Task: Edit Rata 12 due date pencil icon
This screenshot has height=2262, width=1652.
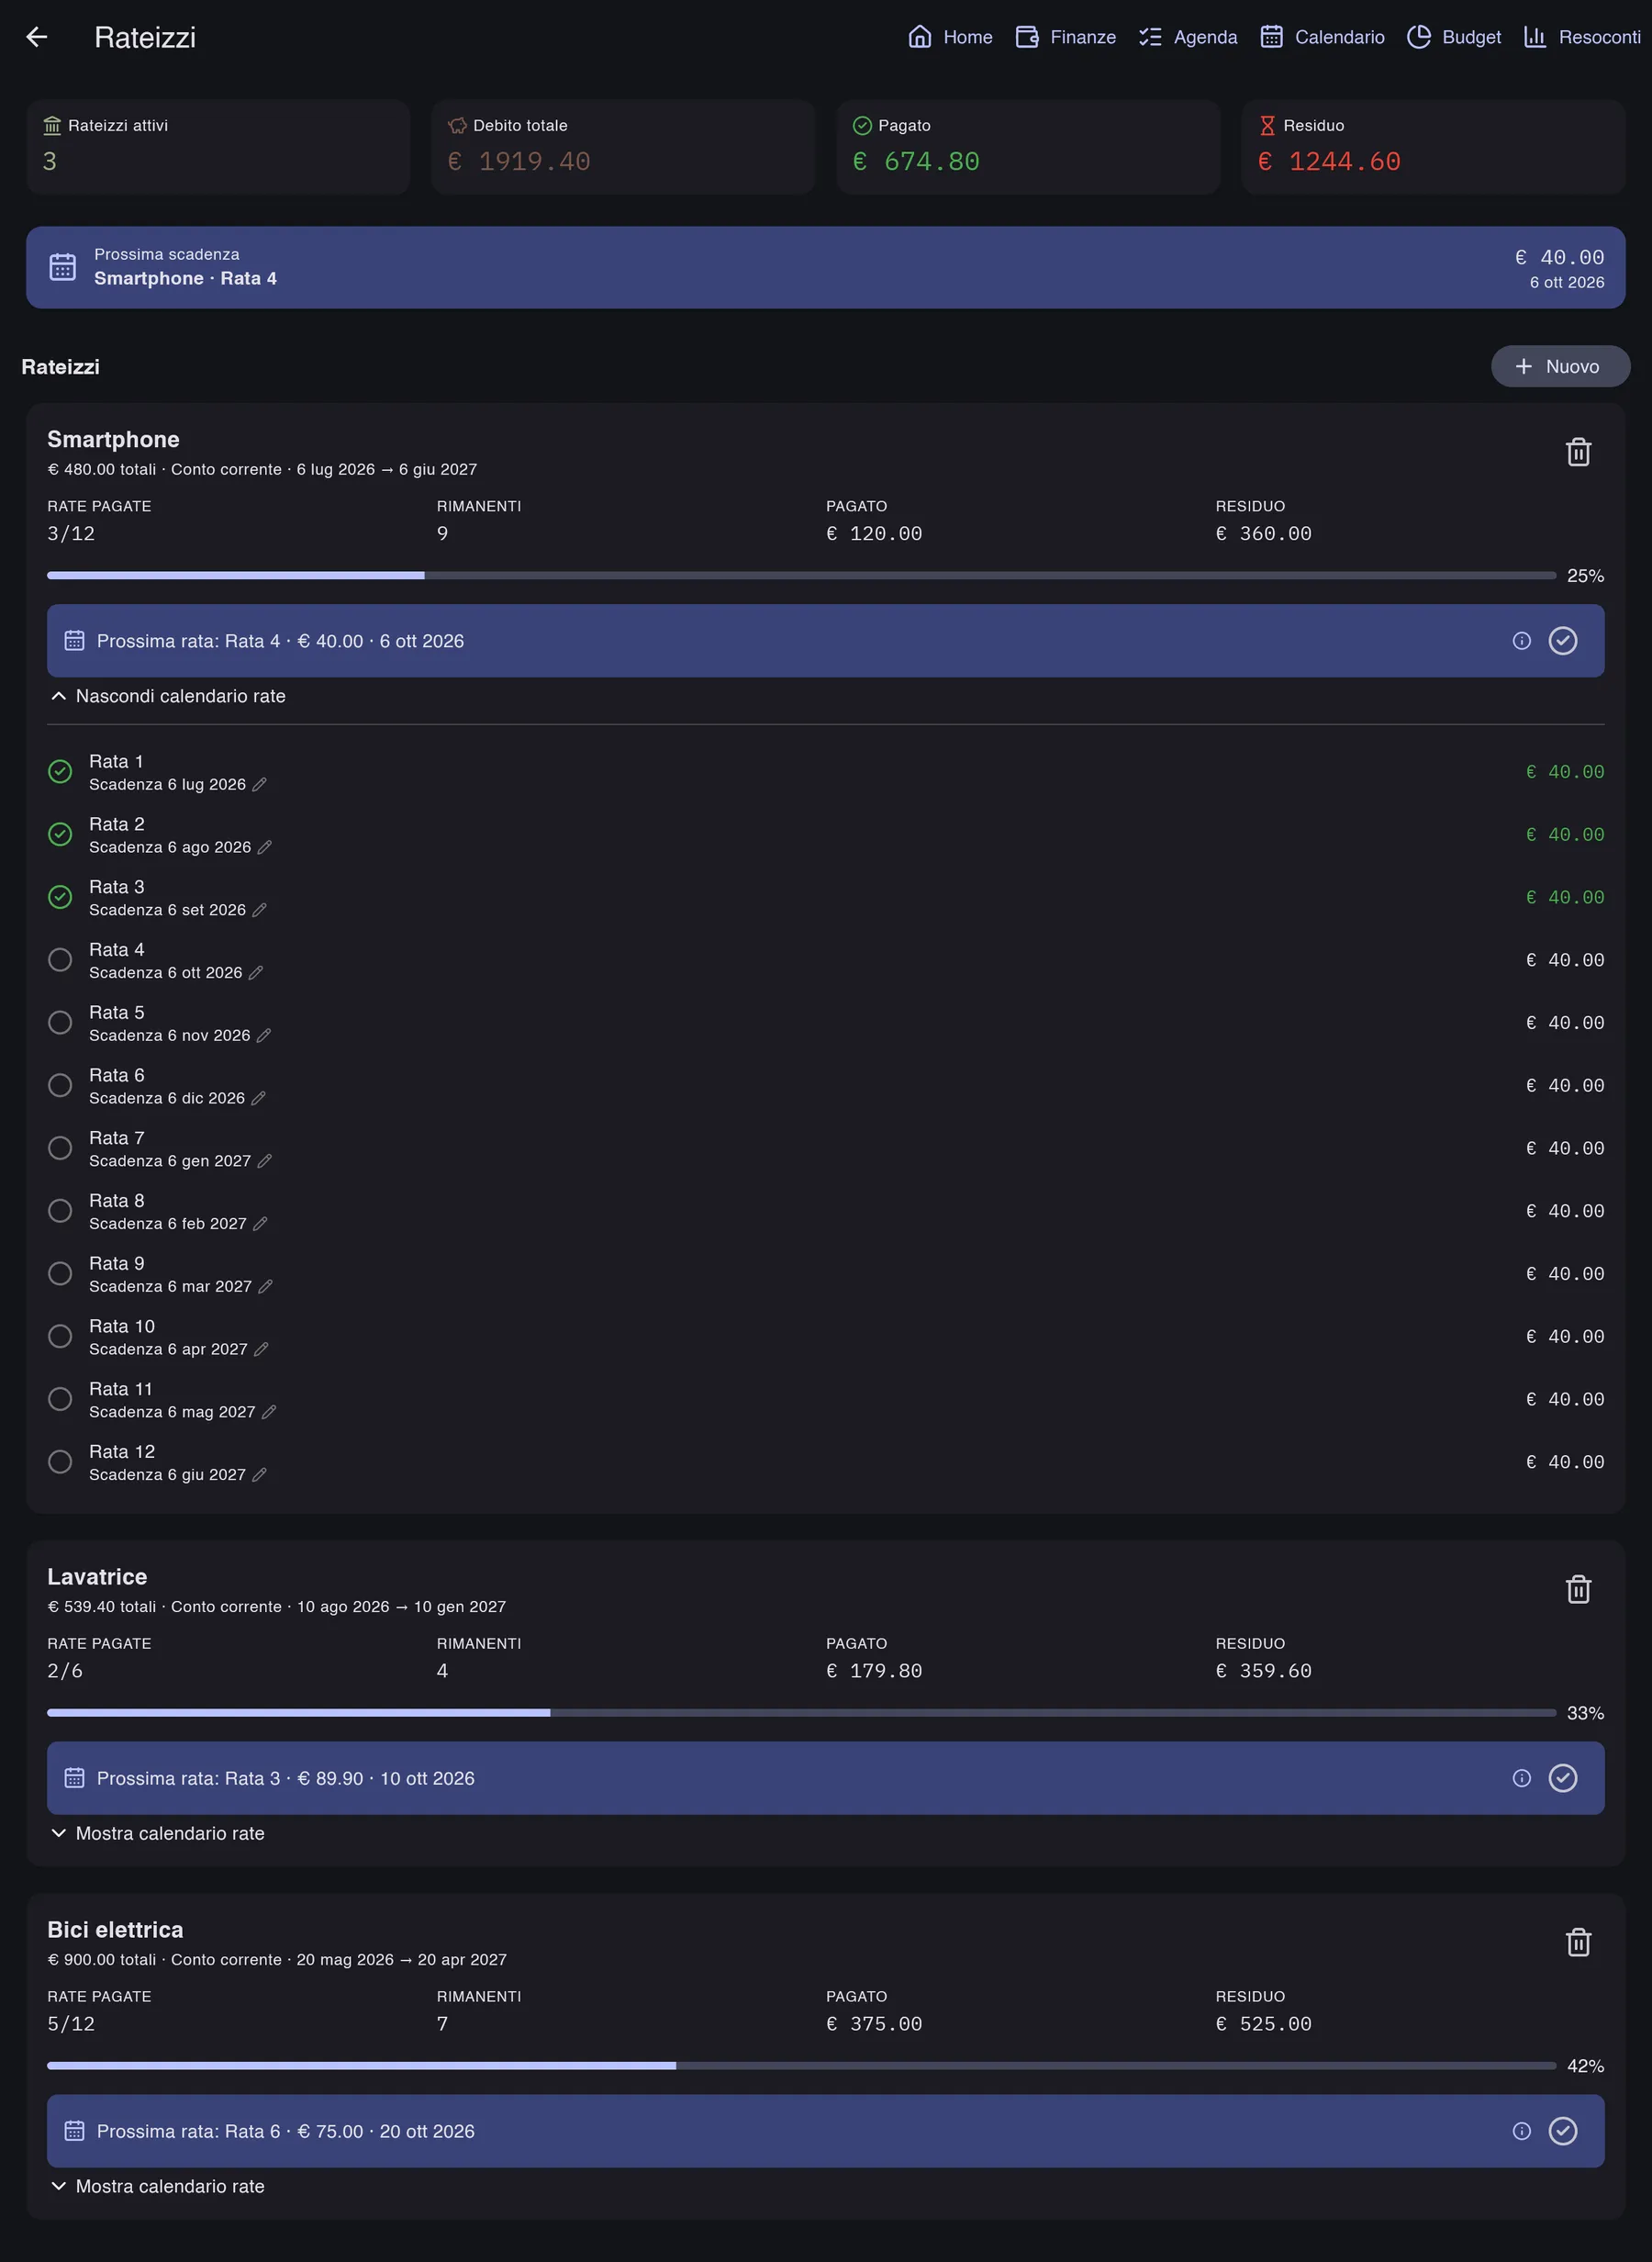Action: tap(259, 1475)
